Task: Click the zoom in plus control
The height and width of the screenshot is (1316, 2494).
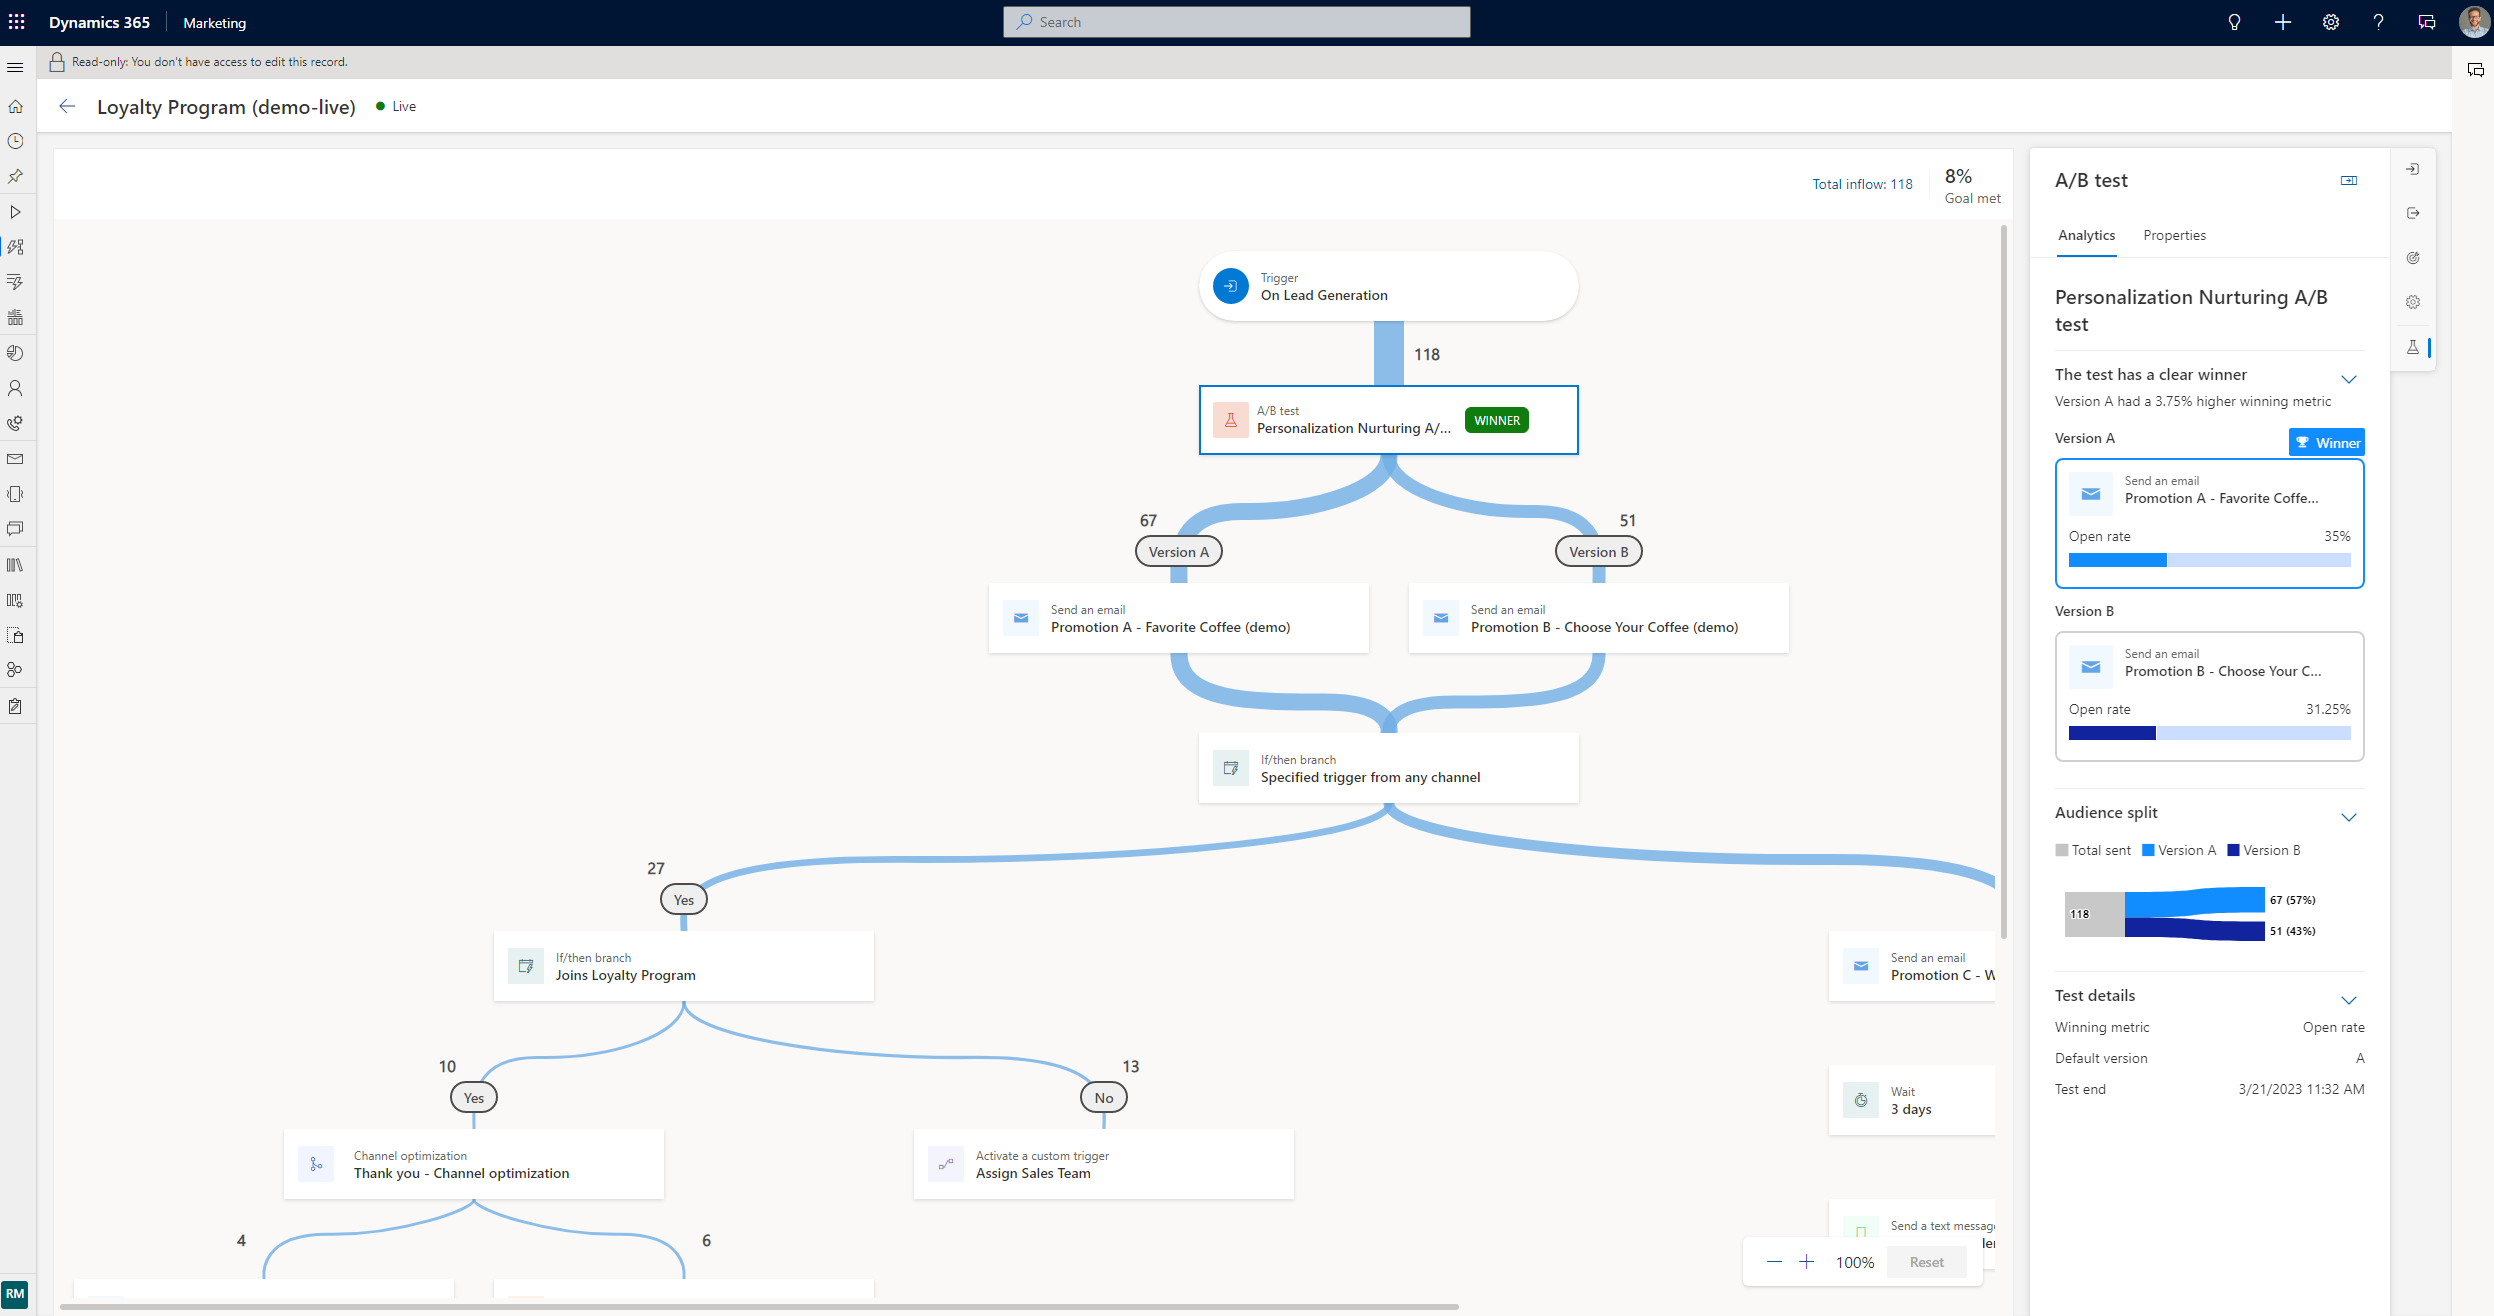Action: (1808, 1261)
